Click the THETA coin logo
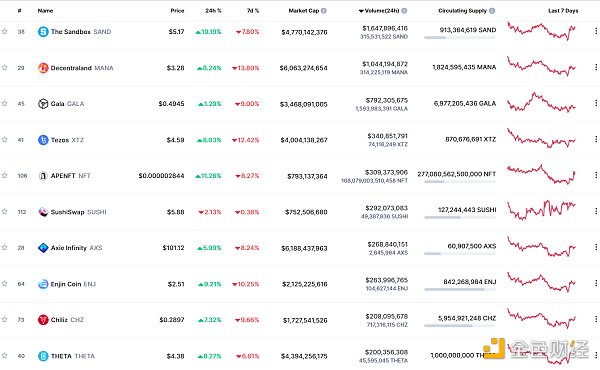This screenshot has width=600, height=370. point(43,356)
